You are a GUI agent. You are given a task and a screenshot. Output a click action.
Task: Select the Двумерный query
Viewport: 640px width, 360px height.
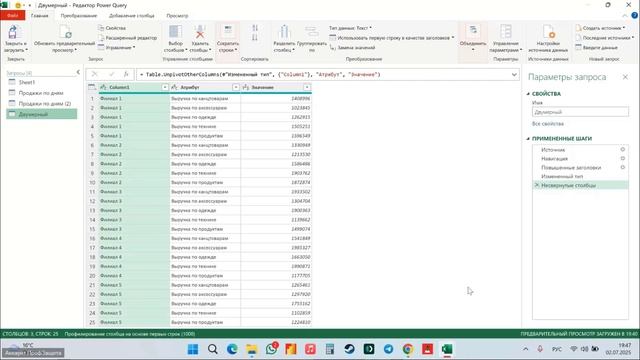pos(41,114)
